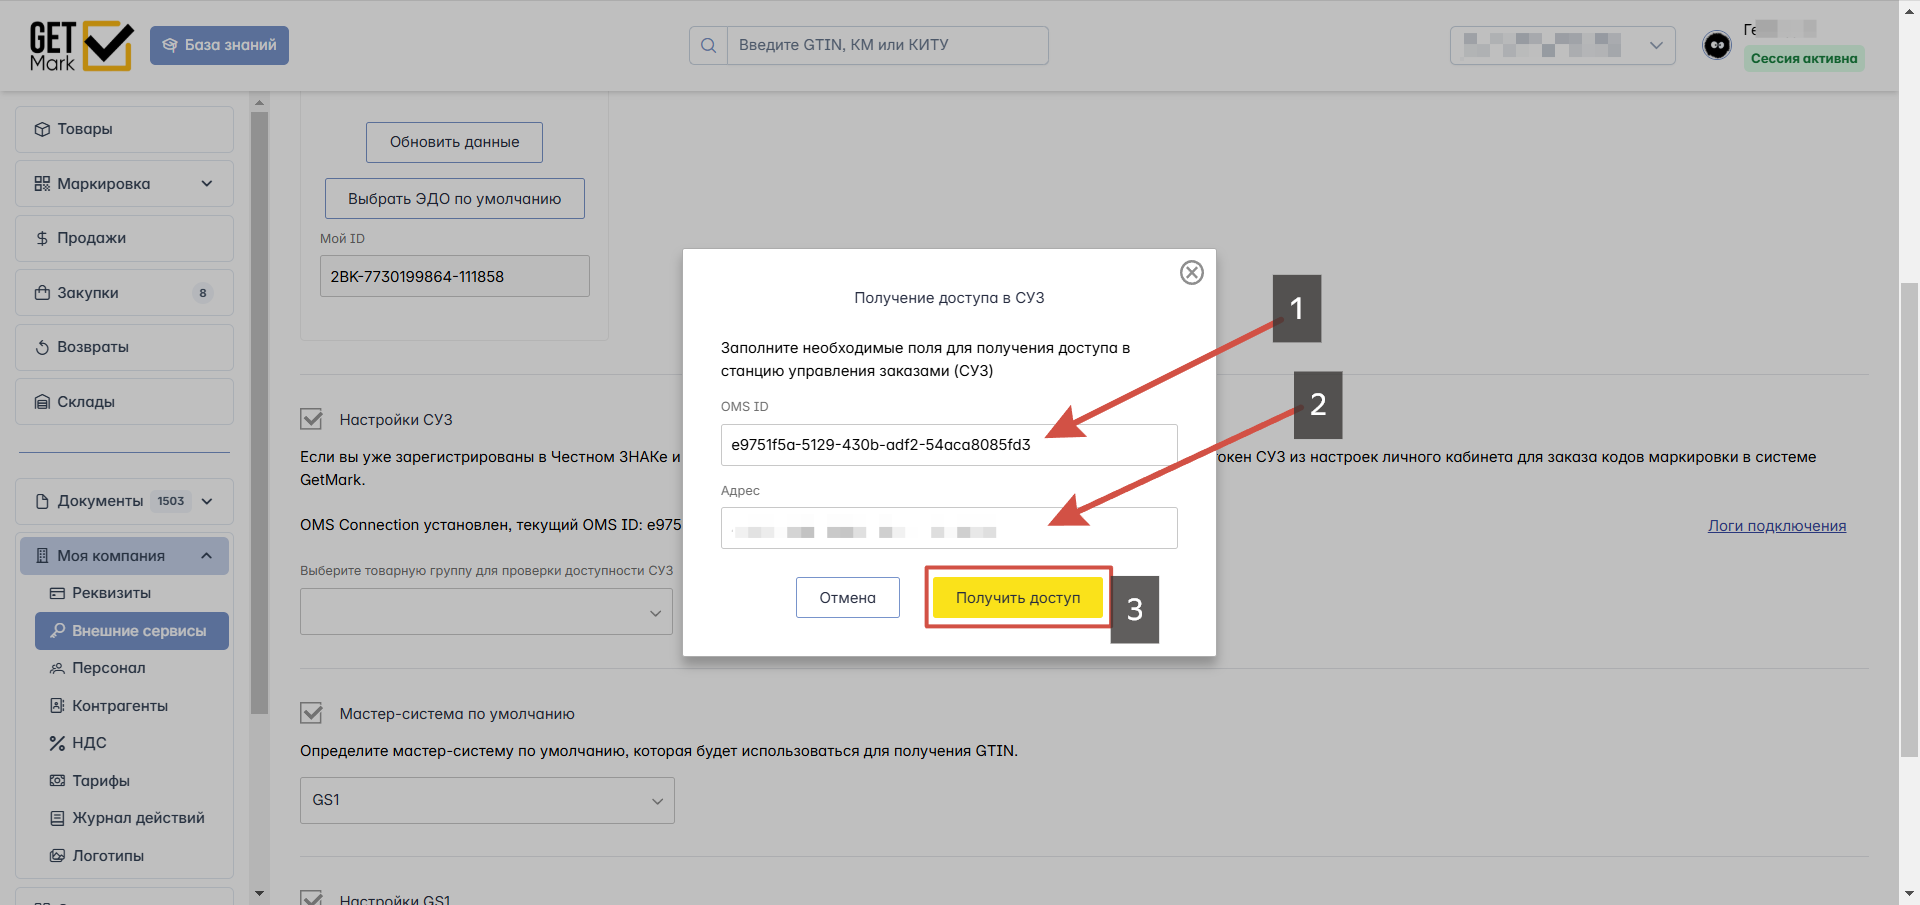This screenshot has height=905, width=1920.
Task: Click the Получить доступ button
Action: tap(1018, 598)
